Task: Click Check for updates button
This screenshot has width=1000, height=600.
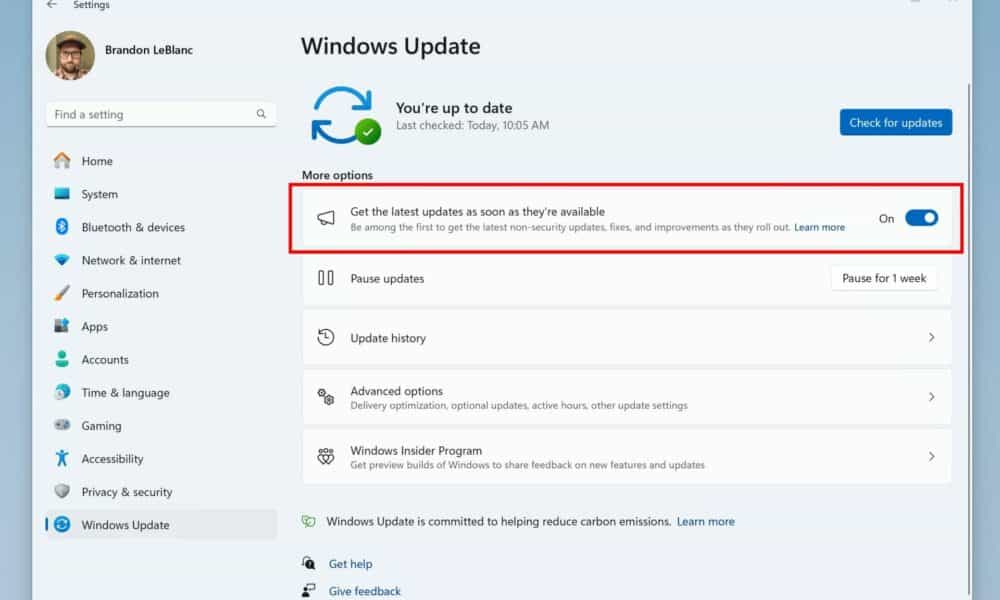Action: pos(895,122)
